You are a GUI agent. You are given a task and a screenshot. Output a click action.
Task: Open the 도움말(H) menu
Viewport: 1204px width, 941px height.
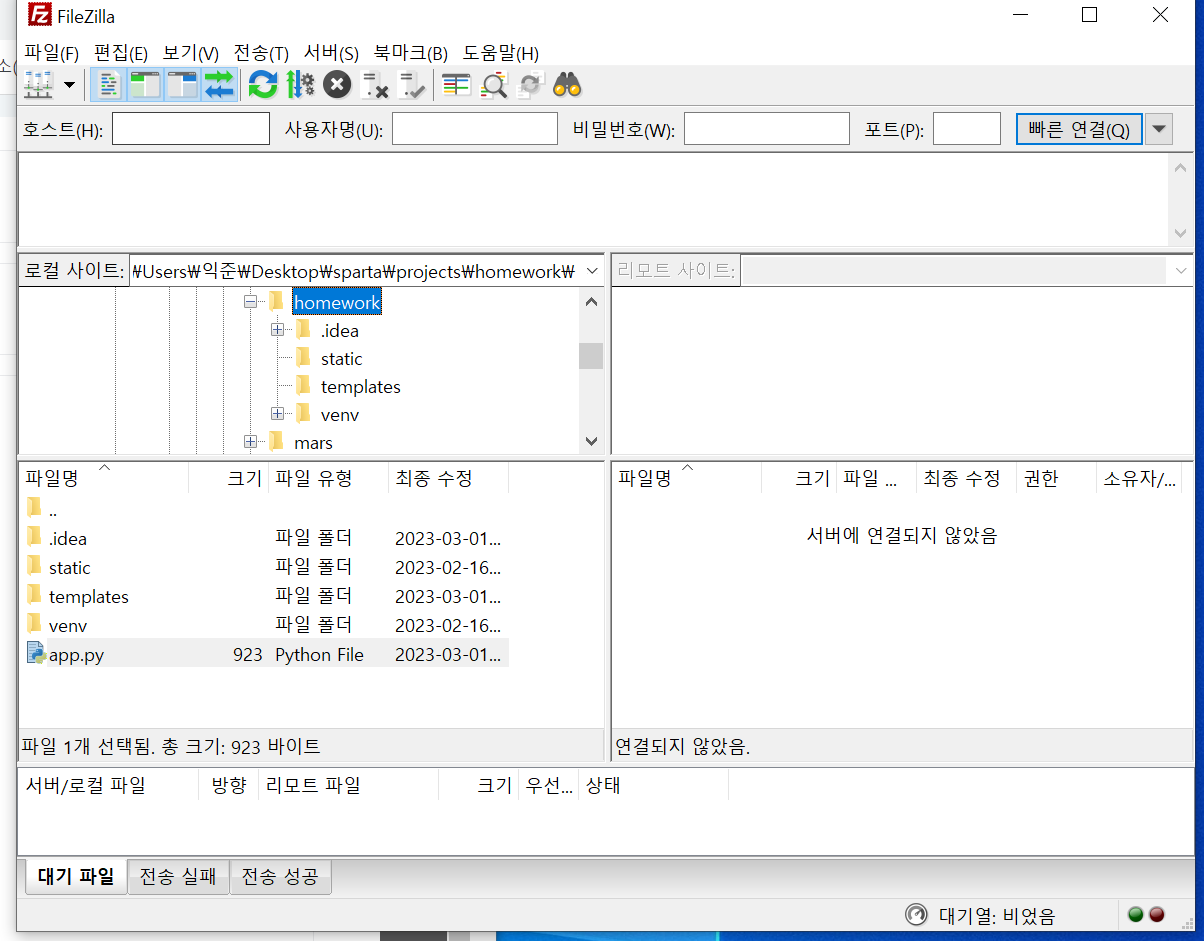pos(501,53)
